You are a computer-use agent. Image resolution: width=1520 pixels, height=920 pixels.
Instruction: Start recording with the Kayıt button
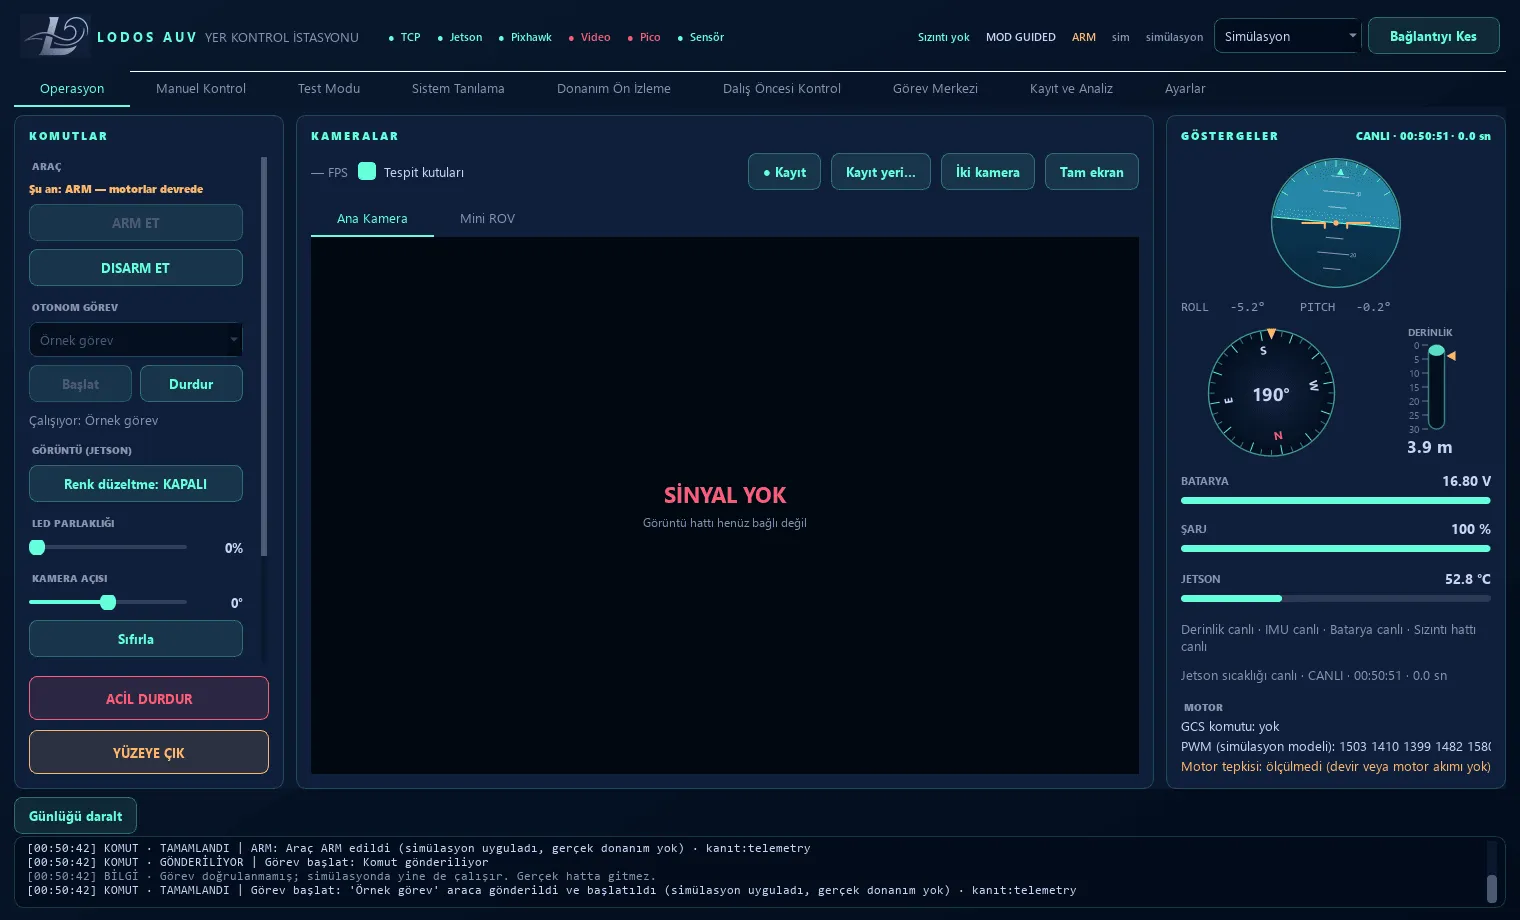pyautogui.click(x=785, y=172)
